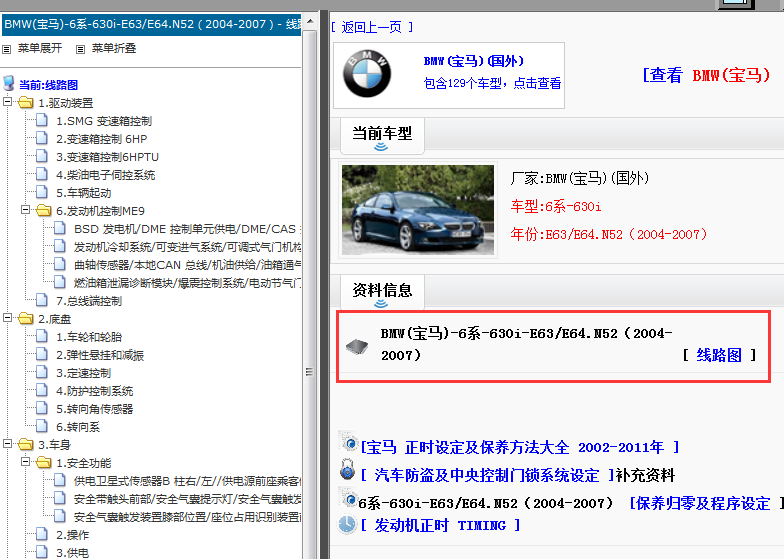This screenshot has height=559, width=784.
Task: Click the gray device icon in 资料信息
Action: pyautogui.click(x=357, y=346)
